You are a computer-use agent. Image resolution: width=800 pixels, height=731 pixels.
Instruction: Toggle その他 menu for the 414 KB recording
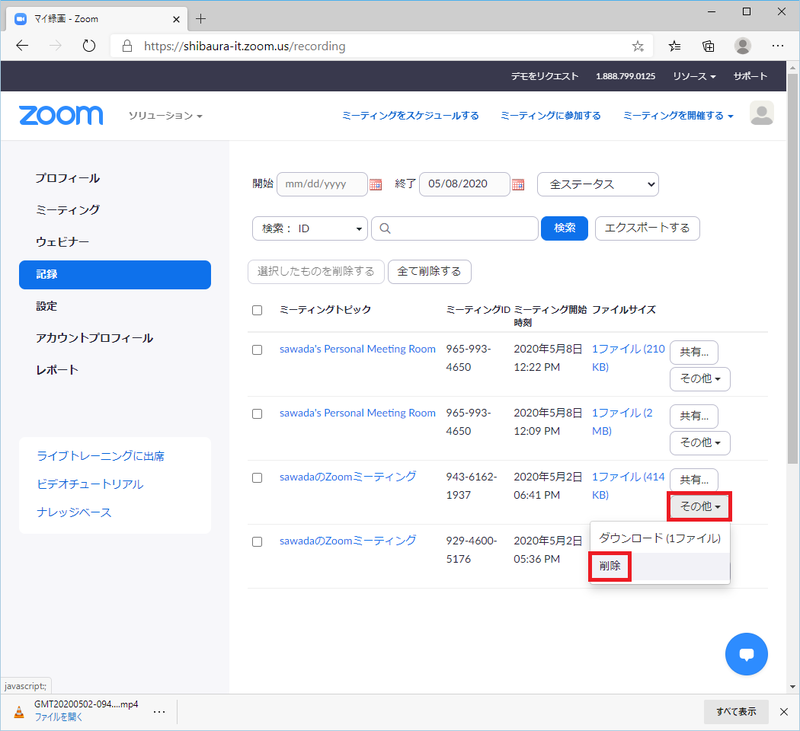[x=699, y=507]
